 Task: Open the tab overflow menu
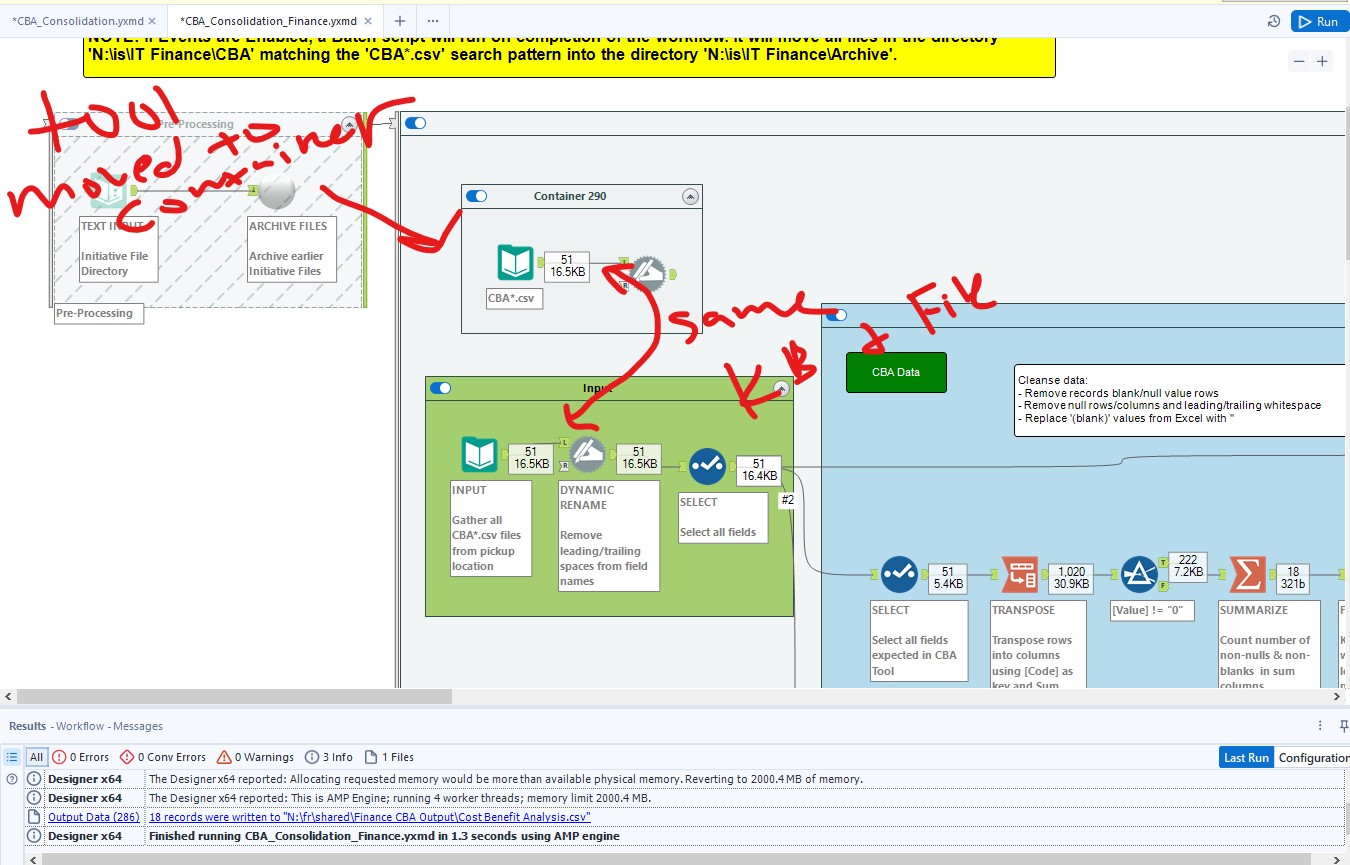[433, 20]
